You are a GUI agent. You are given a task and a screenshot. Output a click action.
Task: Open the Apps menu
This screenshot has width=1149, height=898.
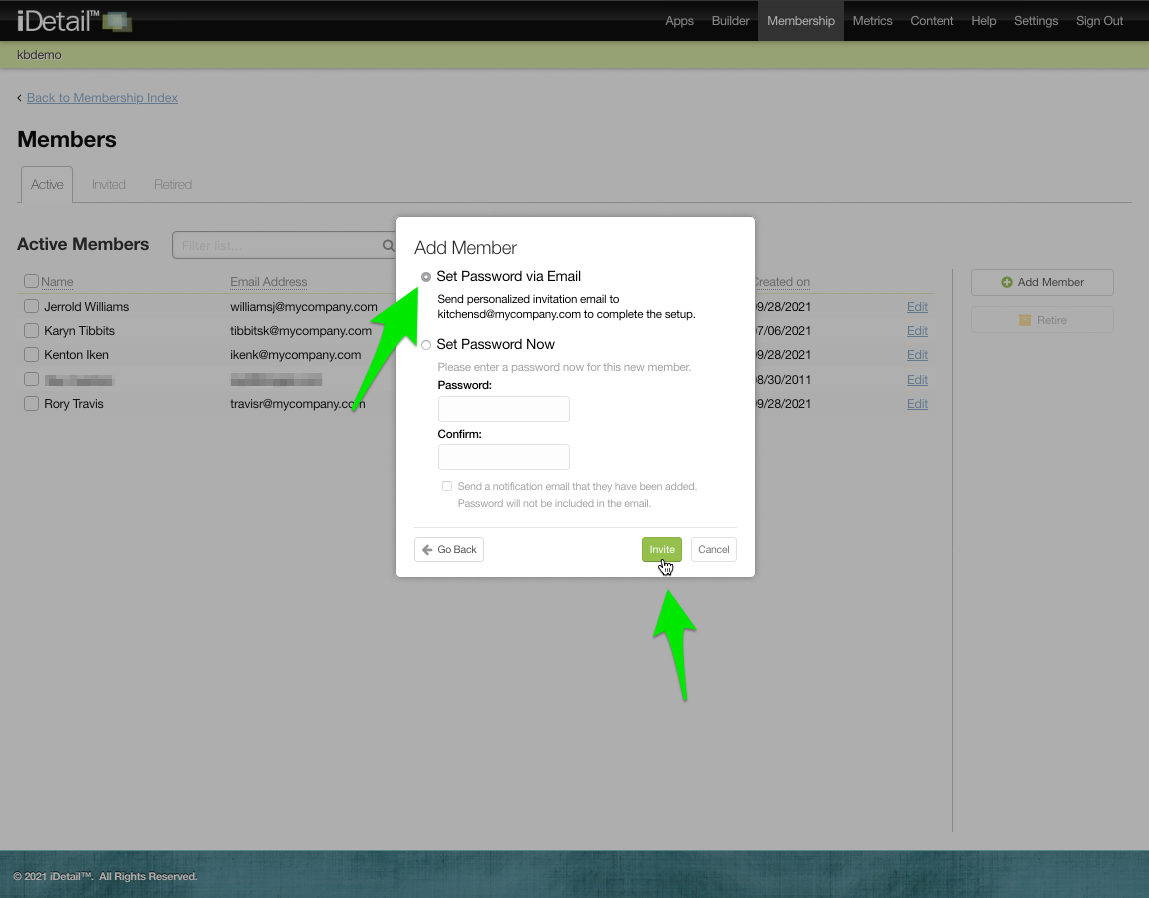click(x=679, y=21)
